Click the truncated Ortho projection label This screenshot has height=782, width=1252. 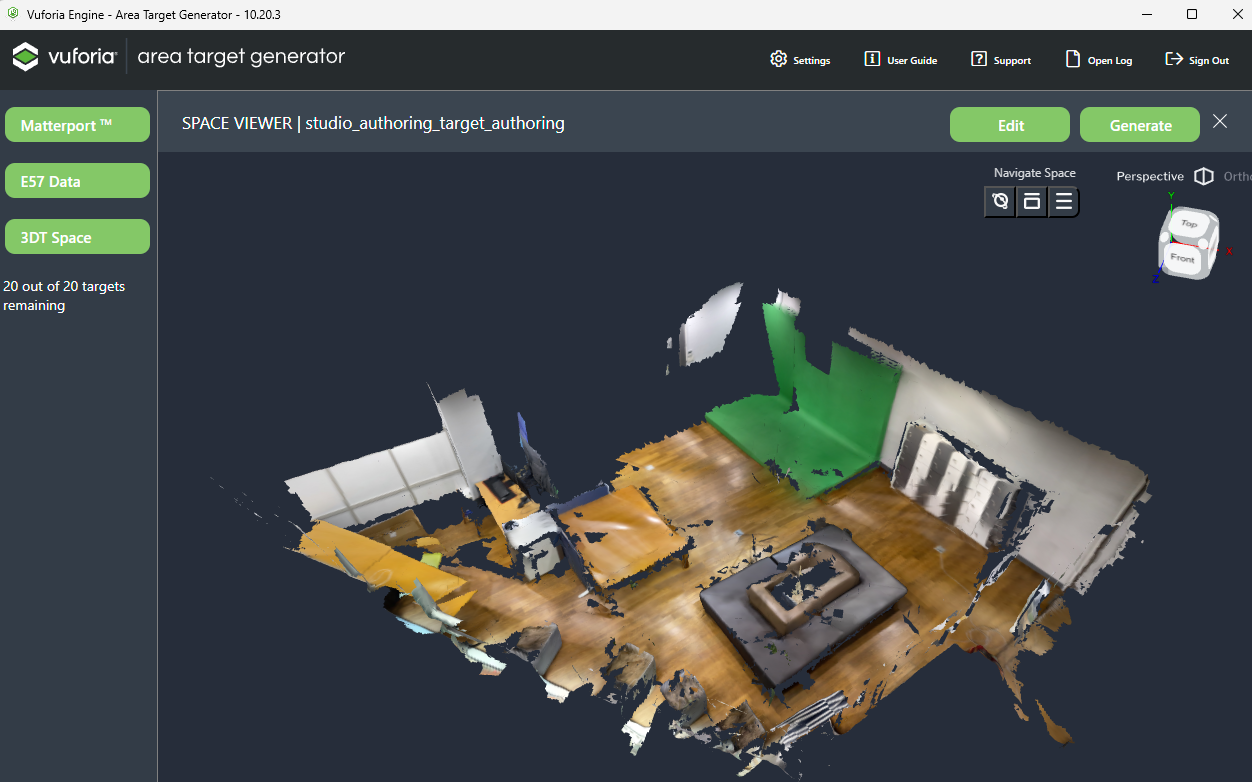point(1238,176)
